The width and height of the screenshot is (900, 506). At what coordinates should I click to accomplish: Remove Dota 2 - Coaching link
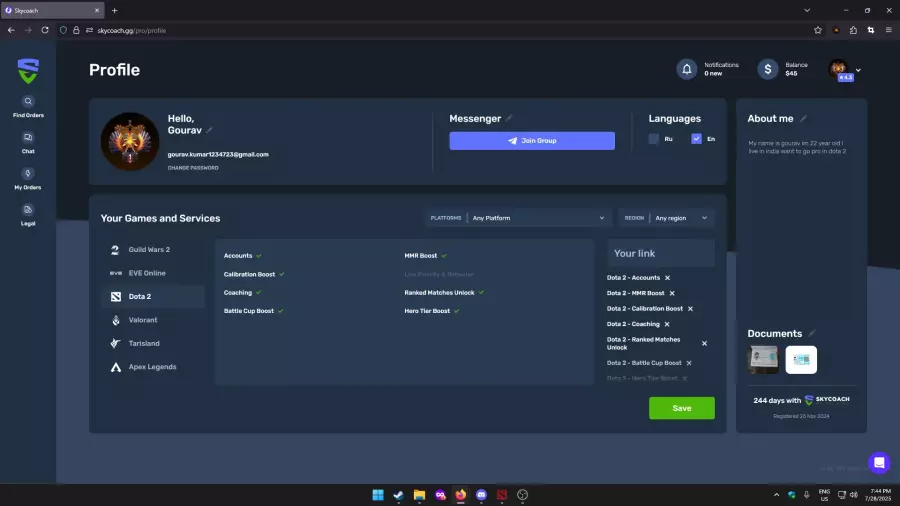click(x=667, y=324)
